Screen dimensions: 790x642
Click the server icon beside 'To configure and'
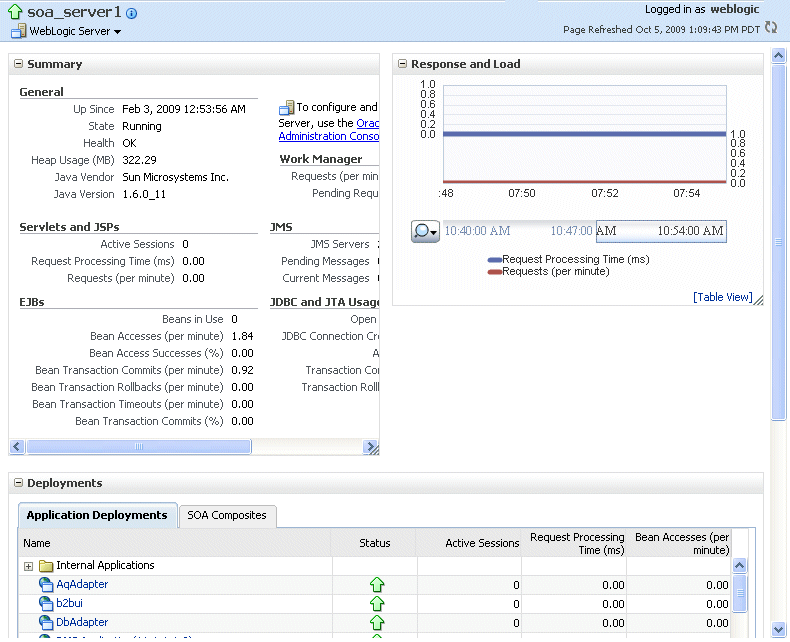click(x=286, y=107)
